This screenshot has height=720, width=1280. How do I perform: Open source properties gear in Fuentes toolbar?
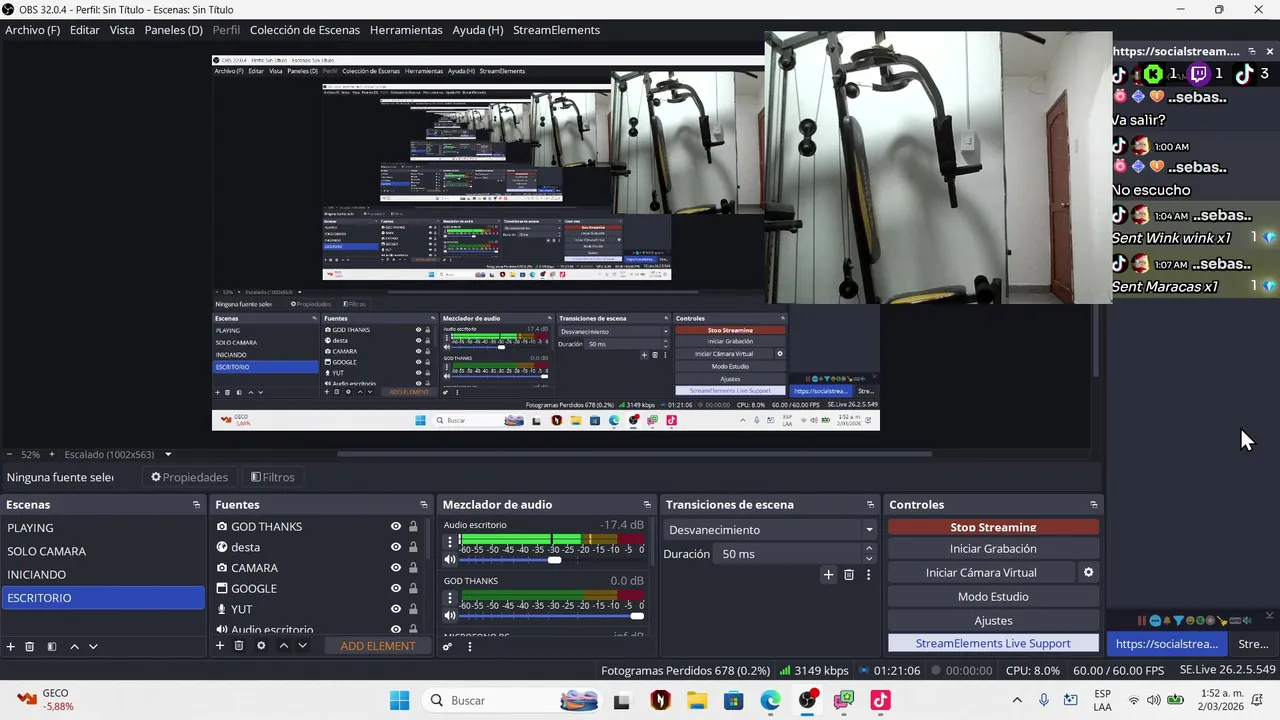click(x=261, y=646)
